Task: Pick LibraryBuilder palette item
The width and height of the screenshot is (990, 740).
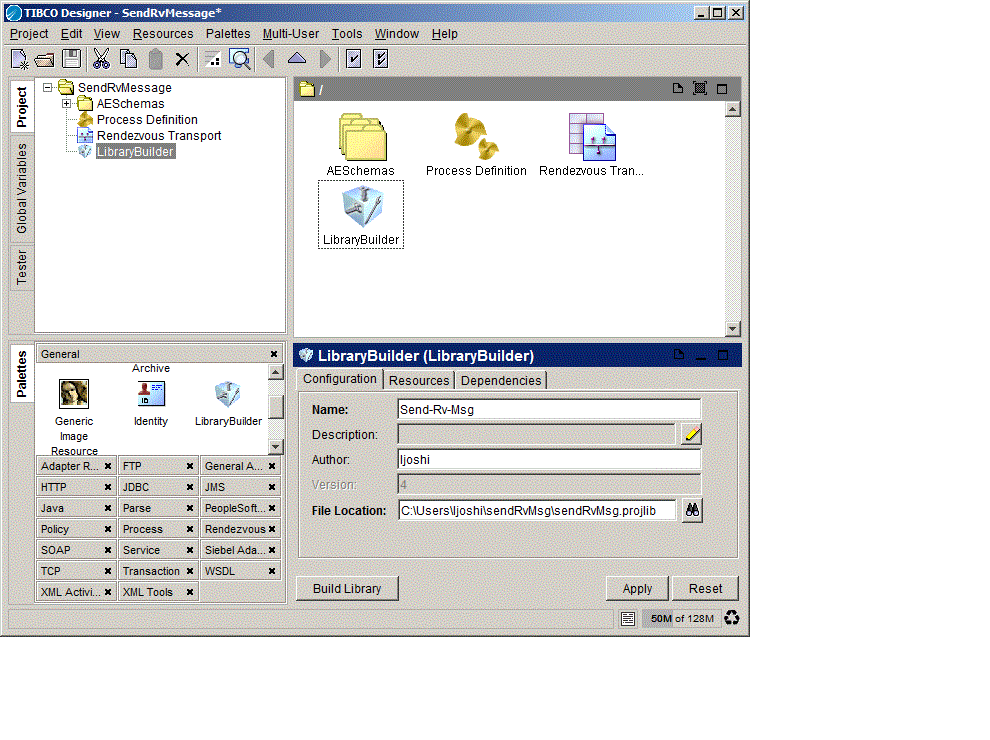Action: click(x=228, y=403)
